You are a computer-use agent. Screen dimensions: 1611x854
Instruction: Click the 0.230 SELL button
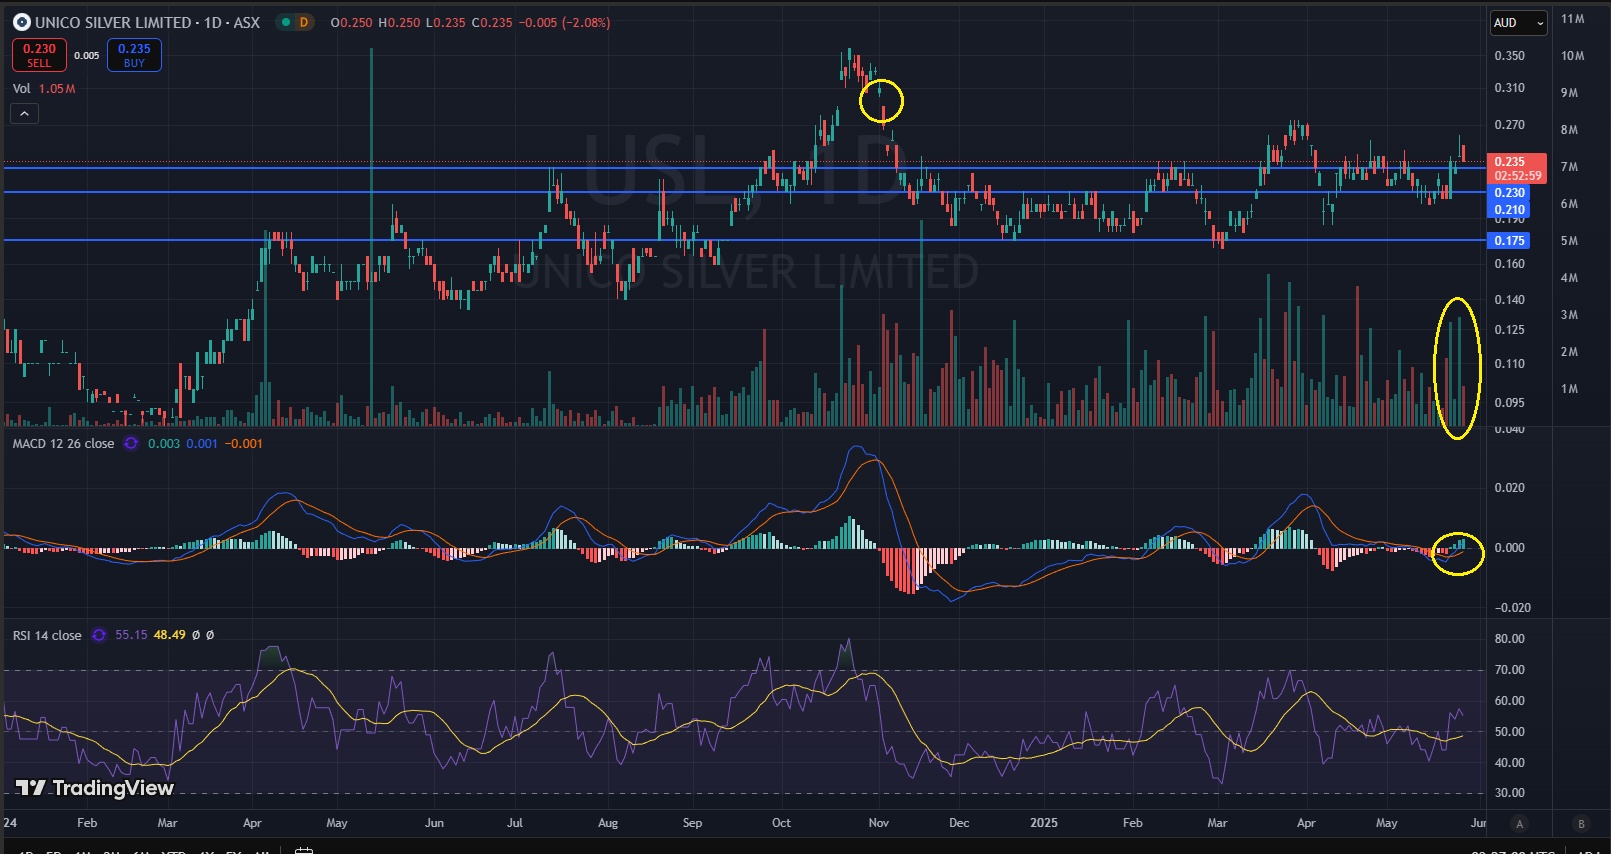coord(39,55)
